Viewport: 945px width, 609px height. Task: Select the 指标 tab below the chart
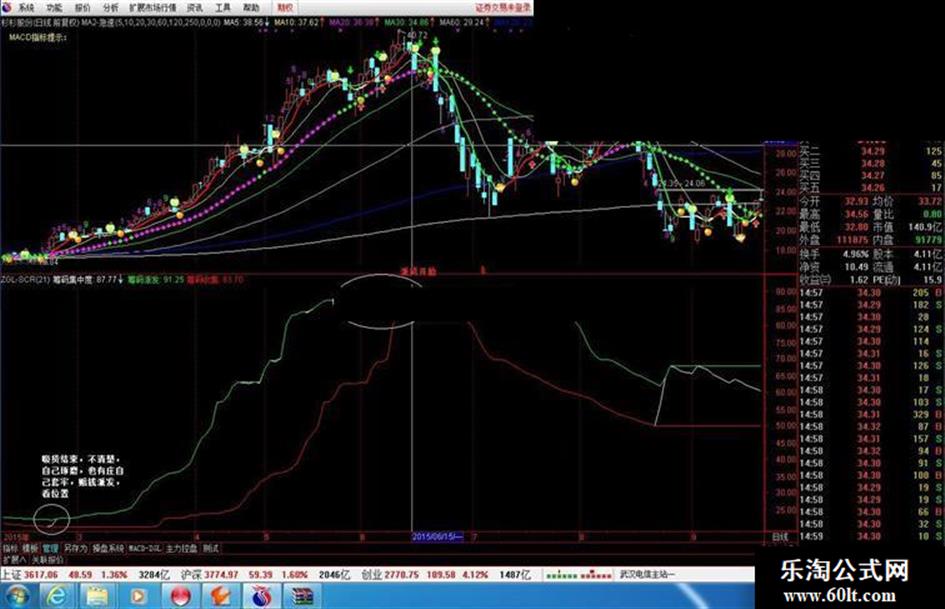(x=10, y=548)
